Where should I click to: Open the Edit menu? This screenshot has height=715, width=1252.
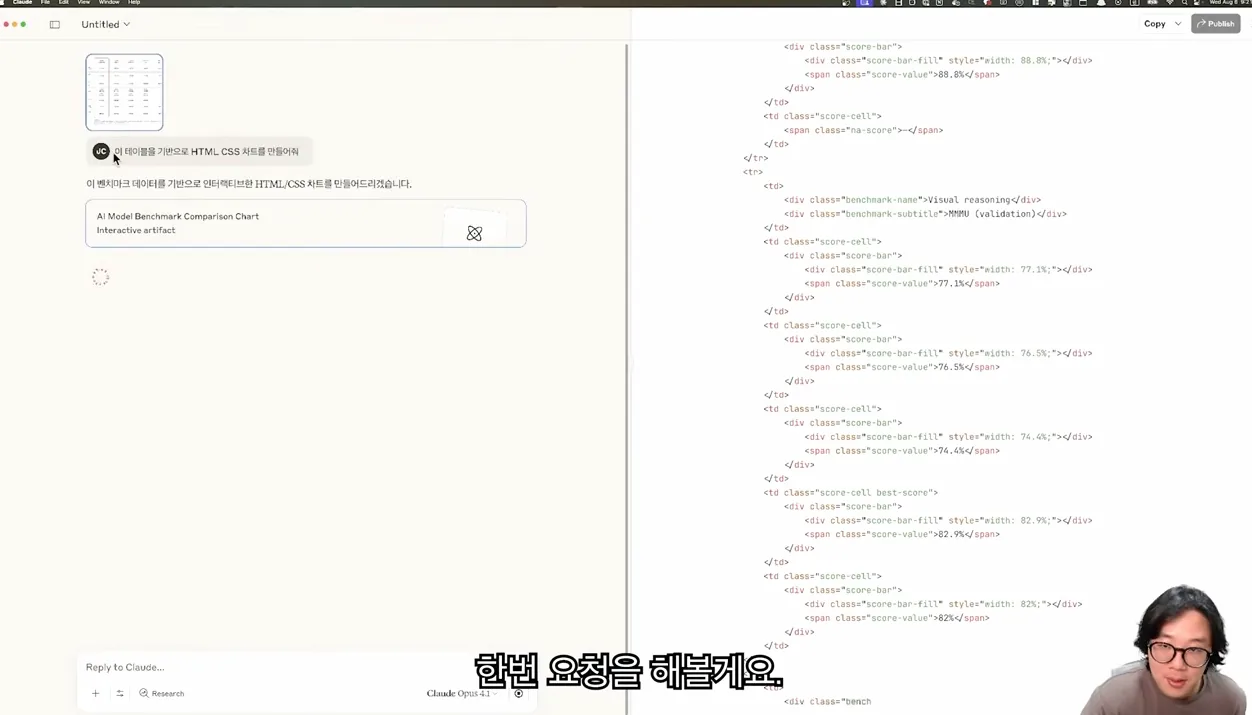[63, 3]
